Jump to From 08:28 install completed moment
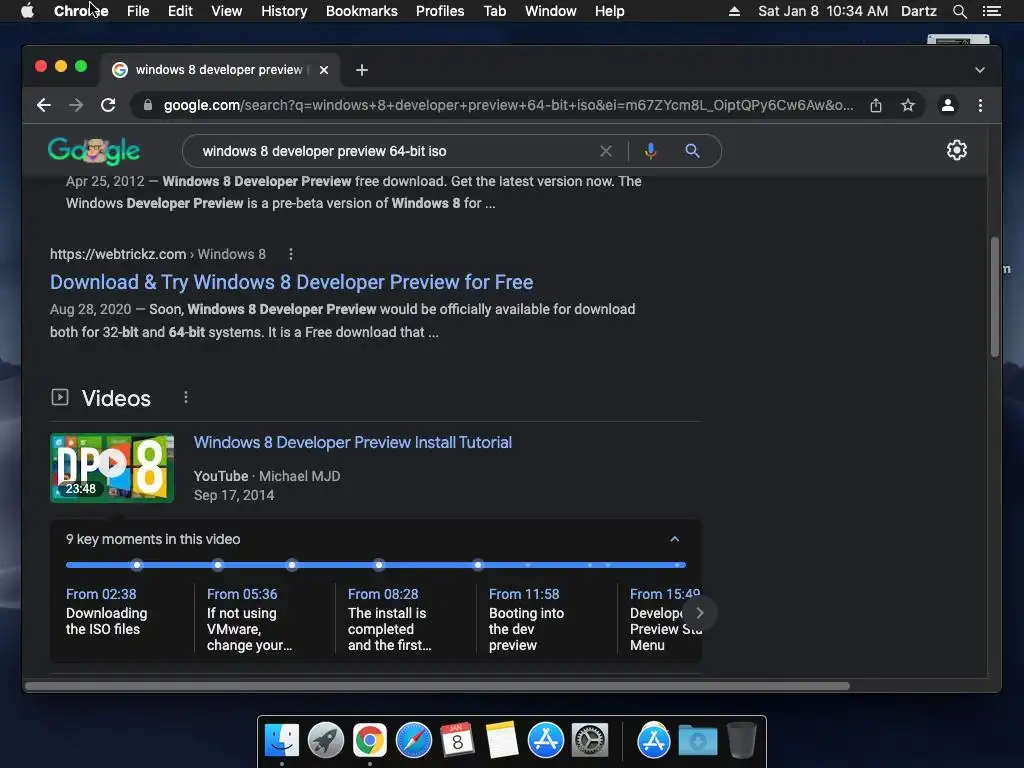Screen dimensions: 1024x768 tap(390, 619)
